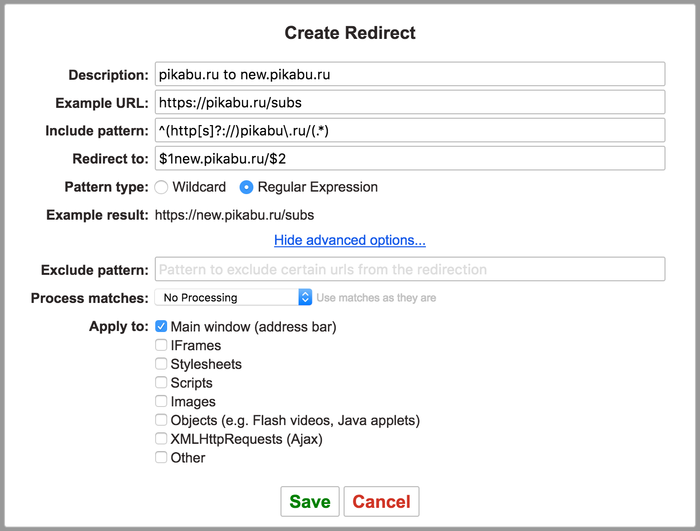Image resolution: width=700 pixels, height=531 pixels.
Task: Click the Example URL text field
Action: tap(410, 102)
